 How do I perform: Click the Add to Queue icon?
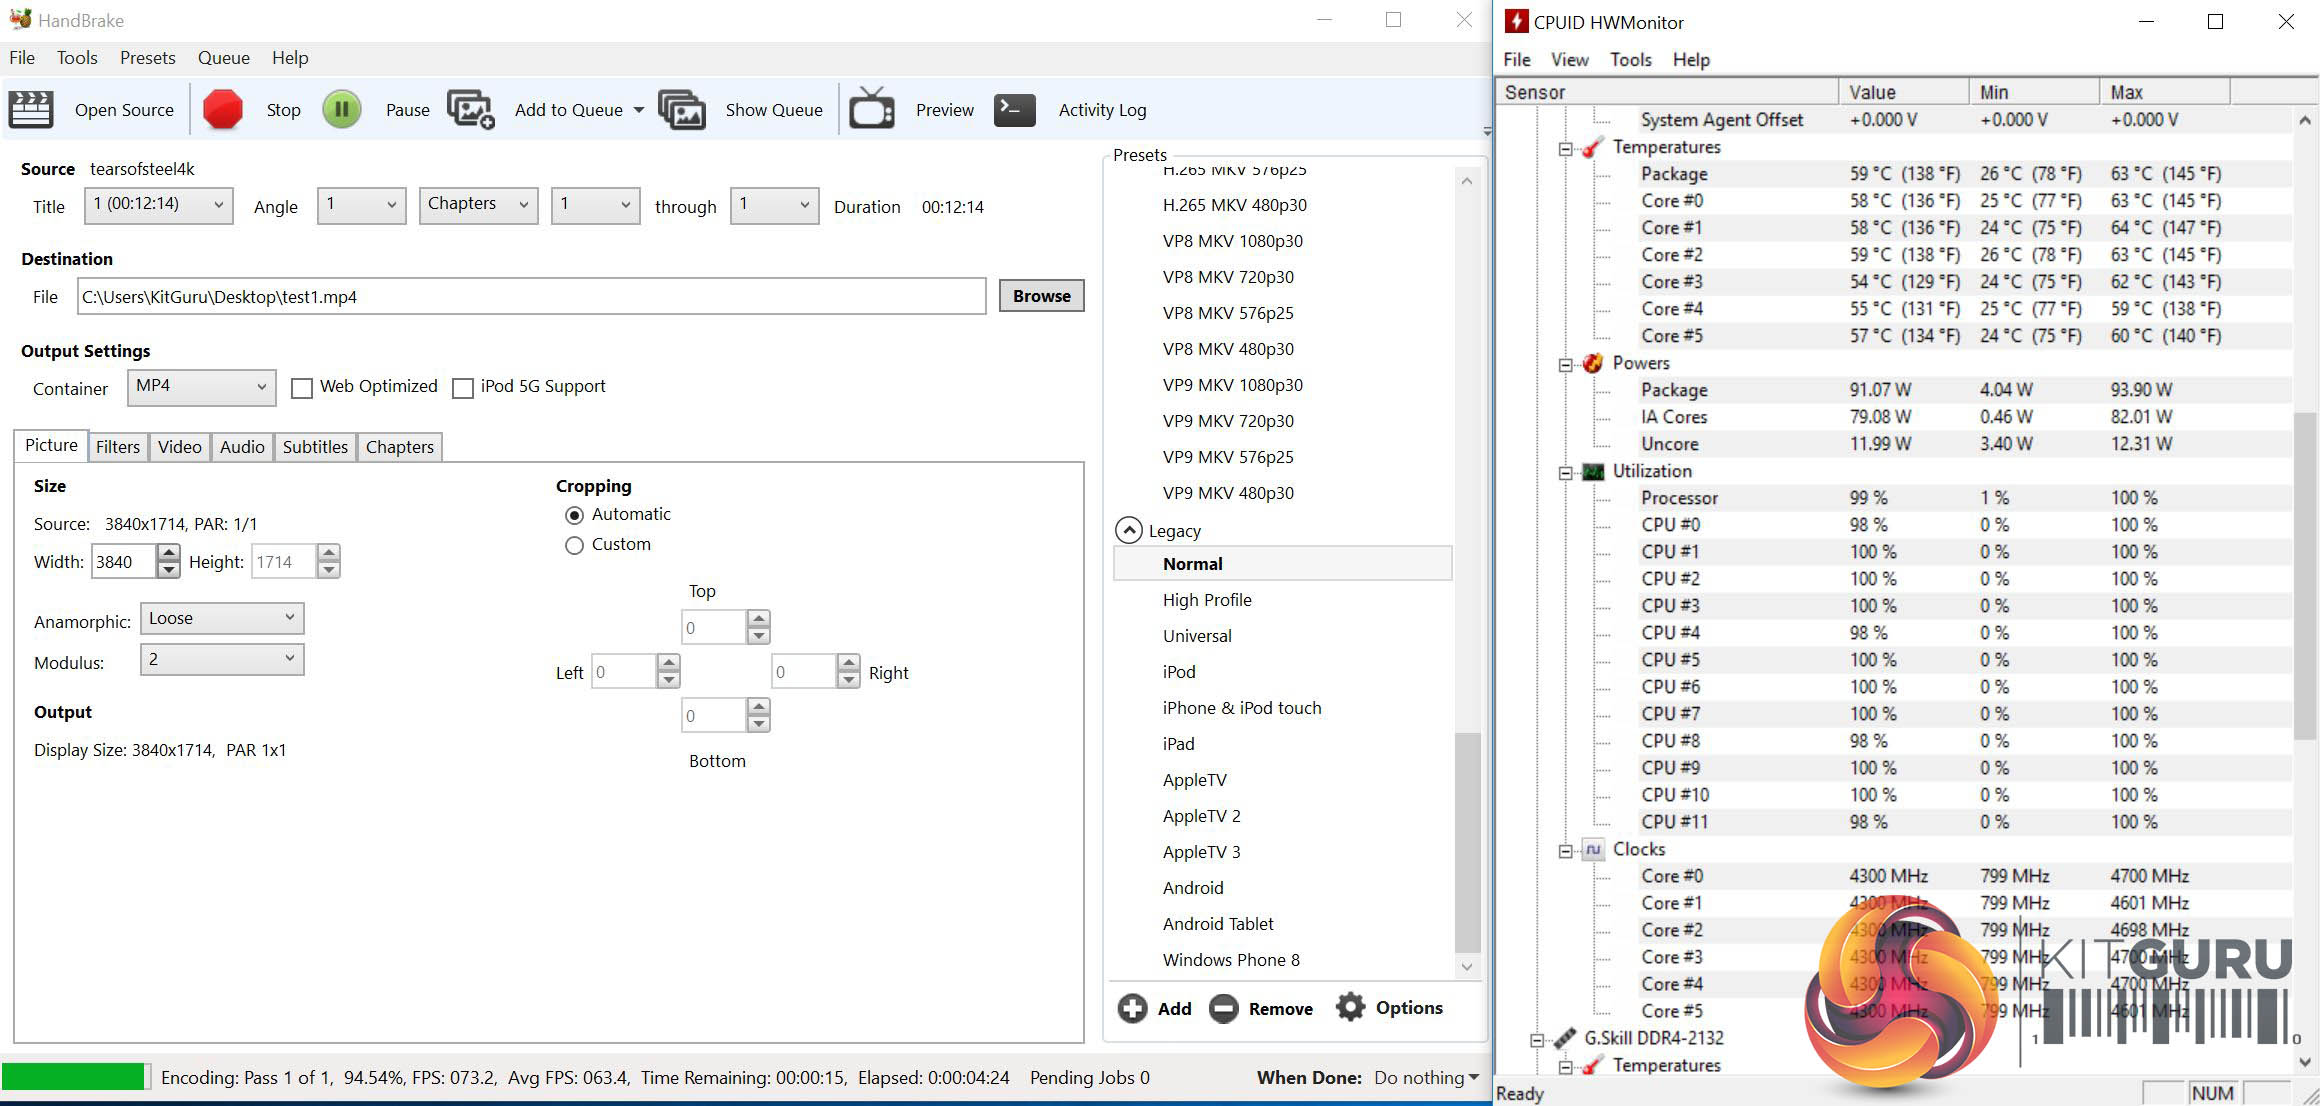coord(471,109)
